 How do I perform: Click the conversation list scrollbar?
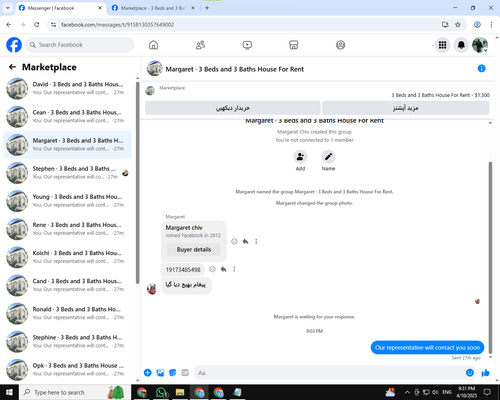pos(137,183)
